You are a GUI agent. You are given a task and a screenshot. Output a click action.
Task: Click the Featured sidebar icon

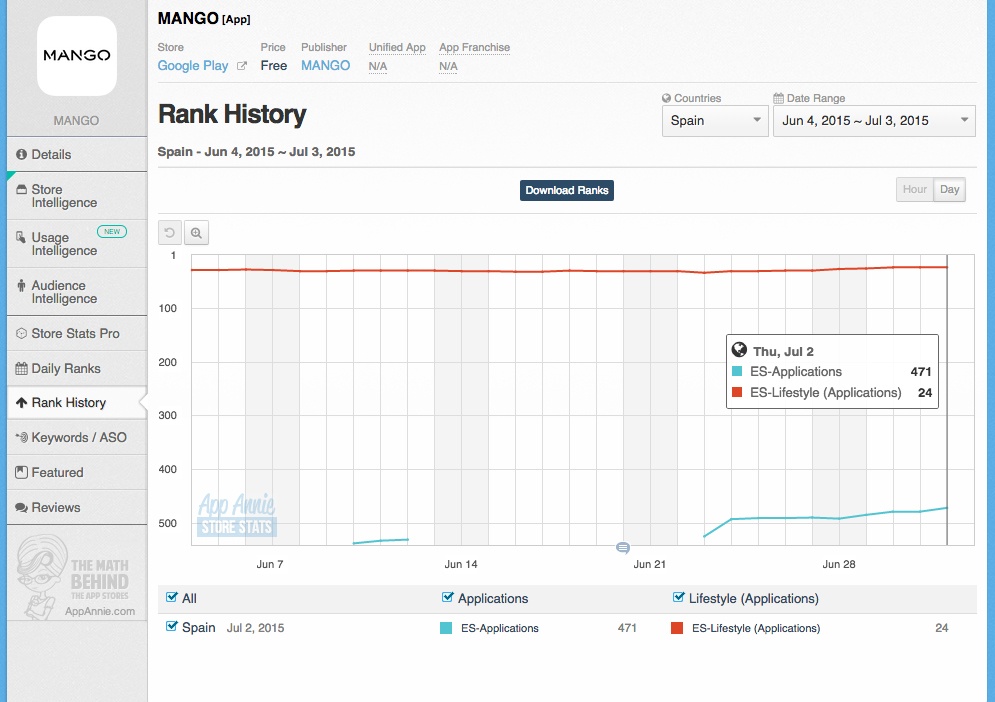coord(22,472)
